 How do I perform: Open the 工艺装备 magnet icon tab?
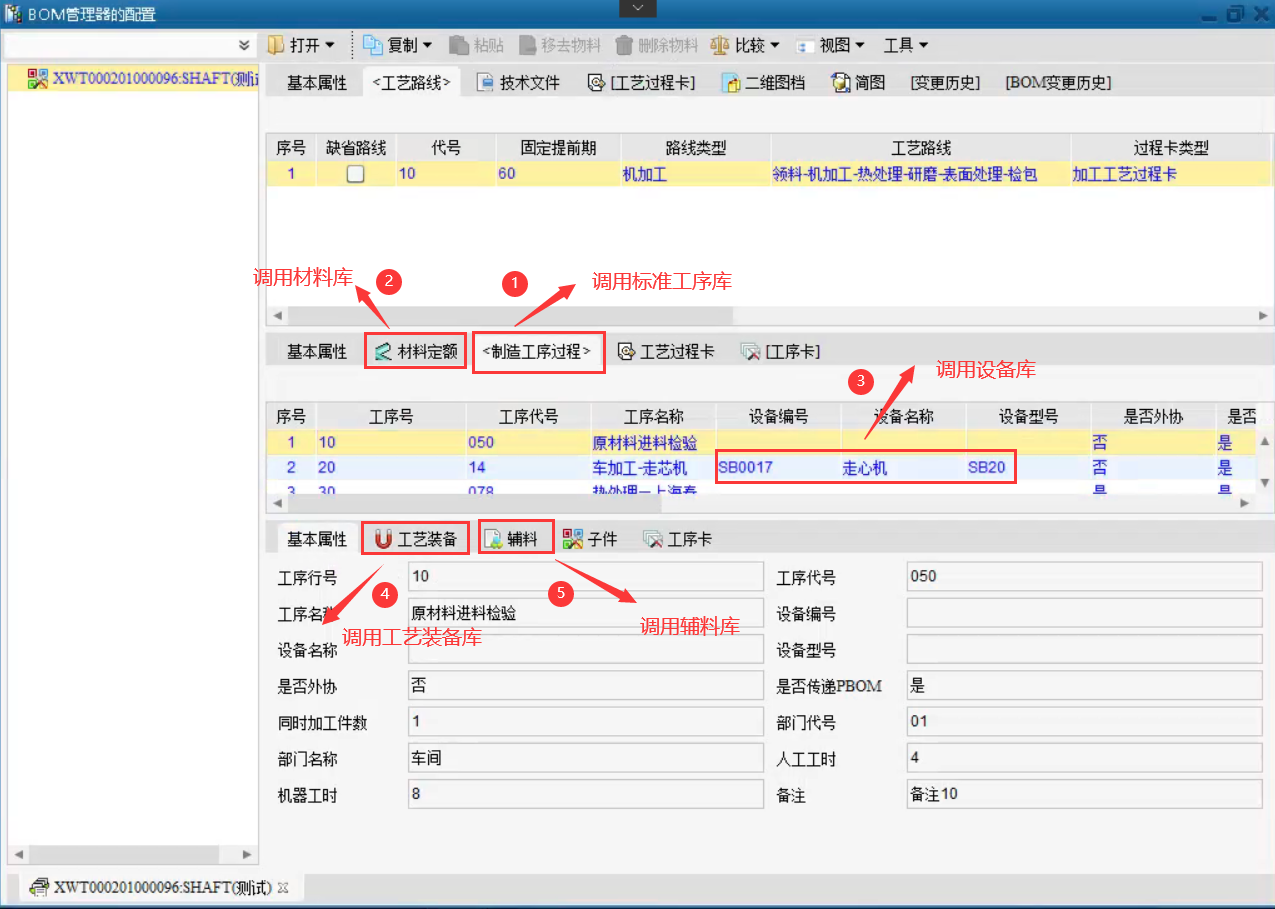click(x=383, y=540)
